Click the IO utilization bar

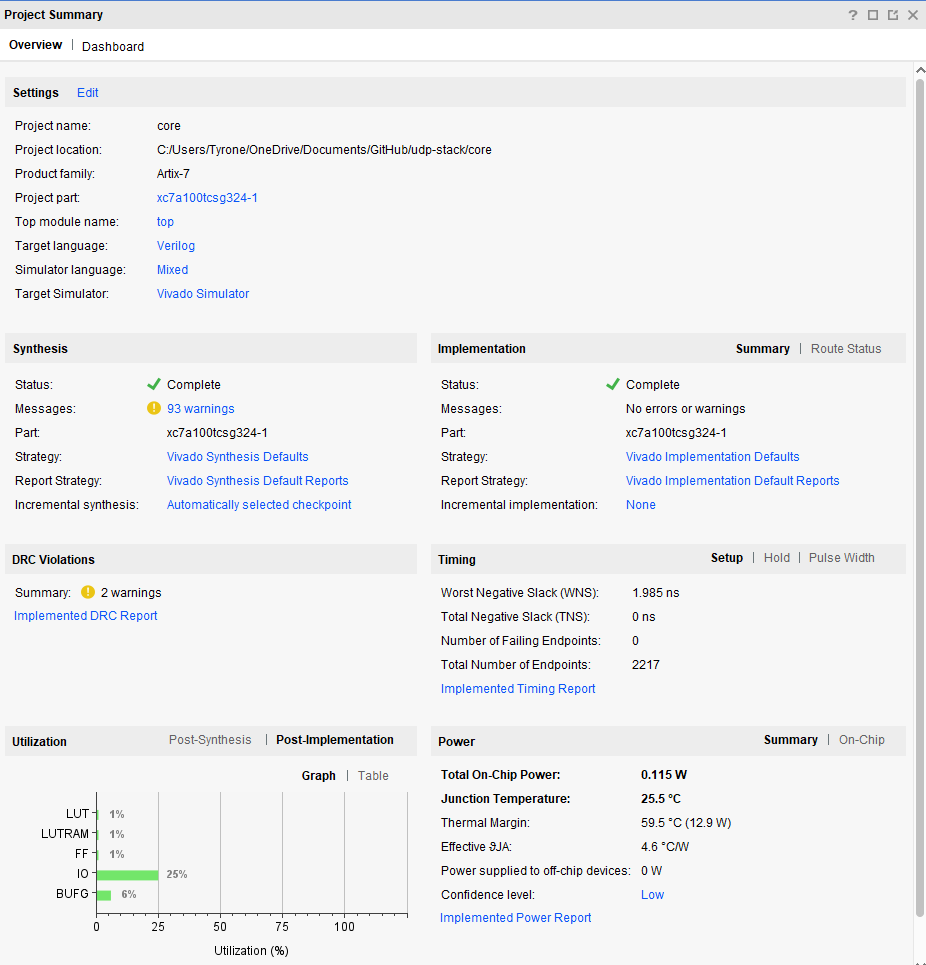(x=128, y=875)
